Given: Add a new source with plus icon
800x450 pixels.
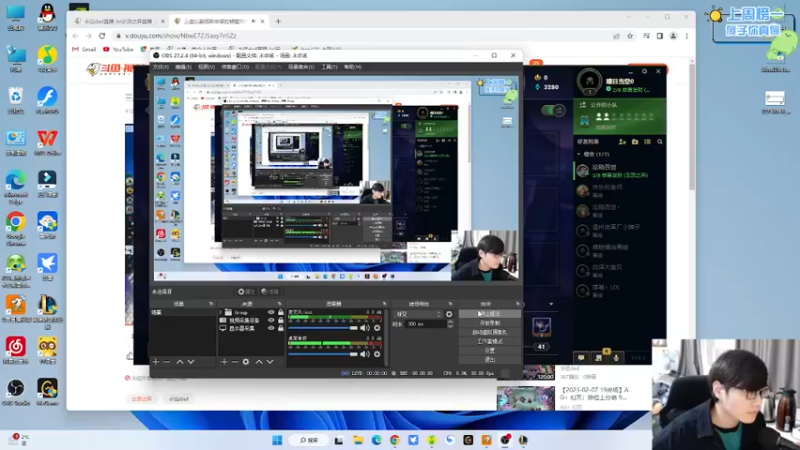Looking at the screenshot, I should pyautogui.click(x=224, y=362).
